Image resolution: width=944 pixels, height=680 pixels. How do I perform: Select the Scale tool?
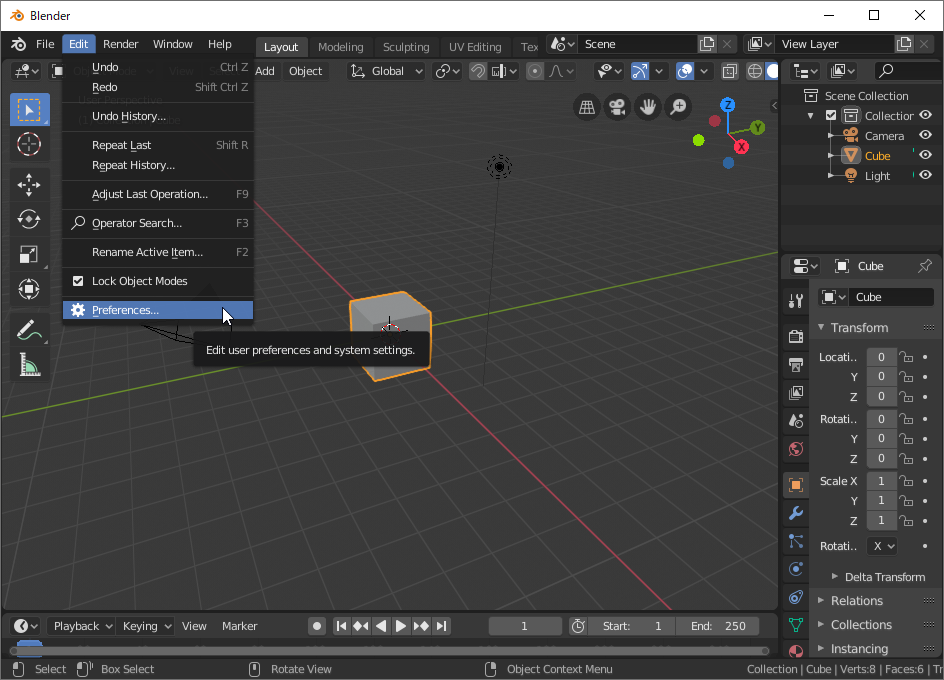pos(30,254)
